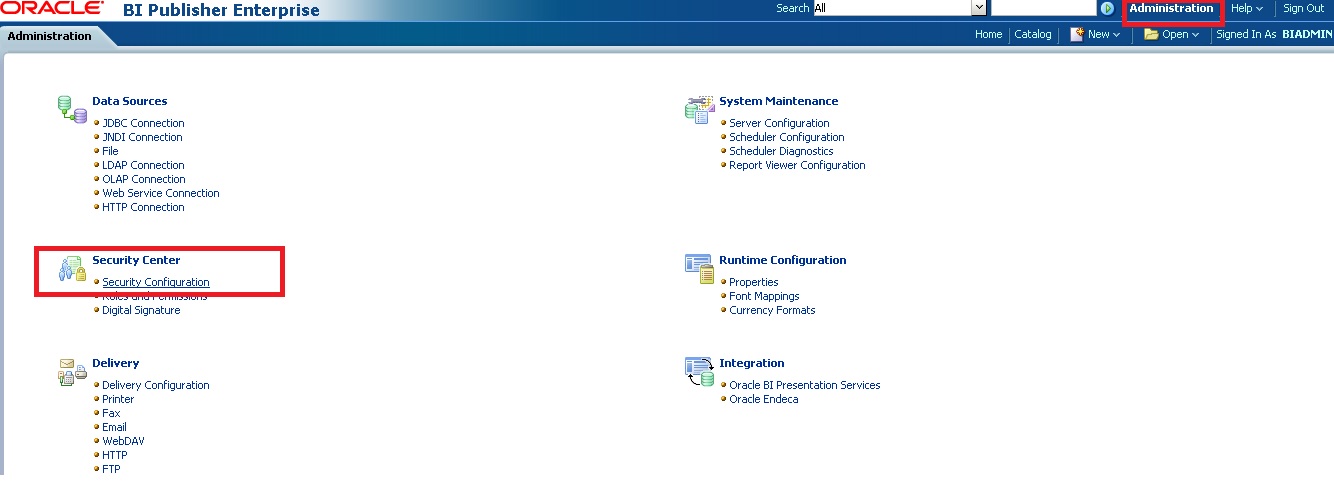Open Digital Signature
Viewport: 1334px width, 498px height.
tap(141, 310)
